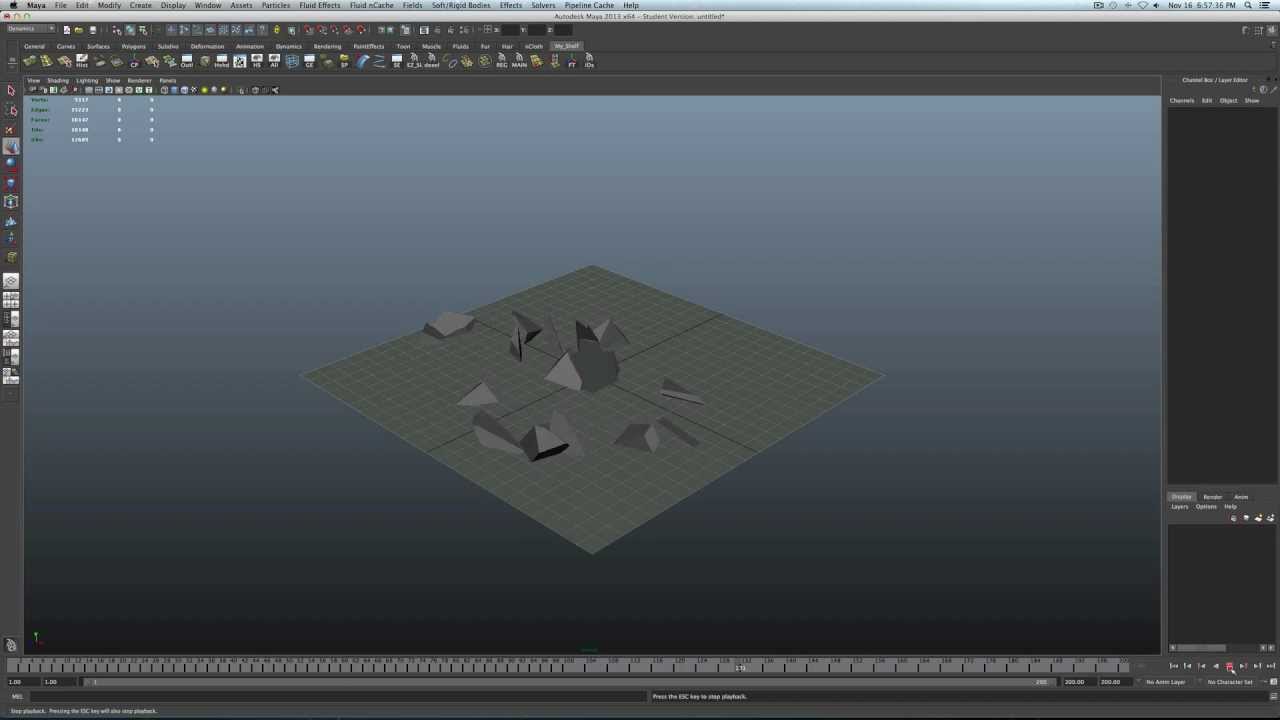
Task: Open the Solvers menu
Action: pos(543,5)
